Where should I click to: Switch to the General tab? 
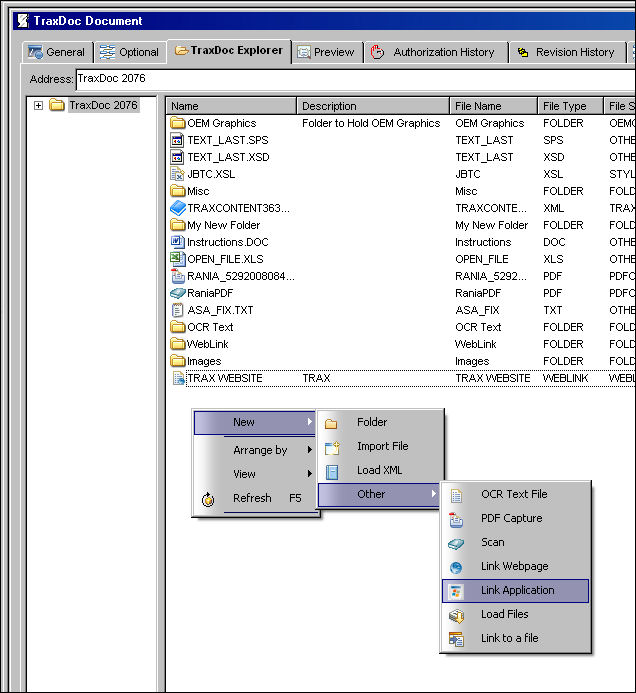click(x=57, y=52)
